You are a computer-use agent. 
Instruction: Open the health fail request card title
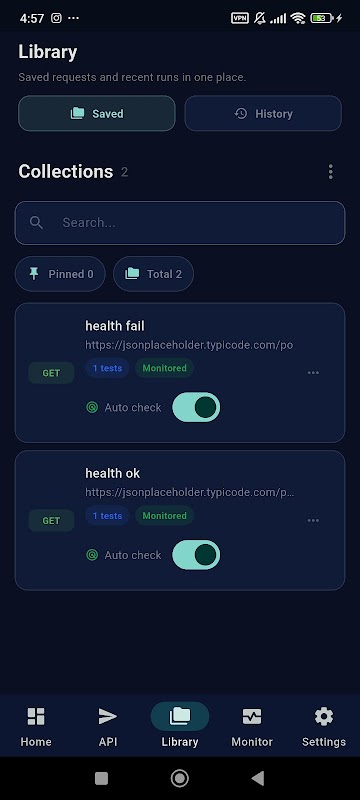tap(115, 326)
